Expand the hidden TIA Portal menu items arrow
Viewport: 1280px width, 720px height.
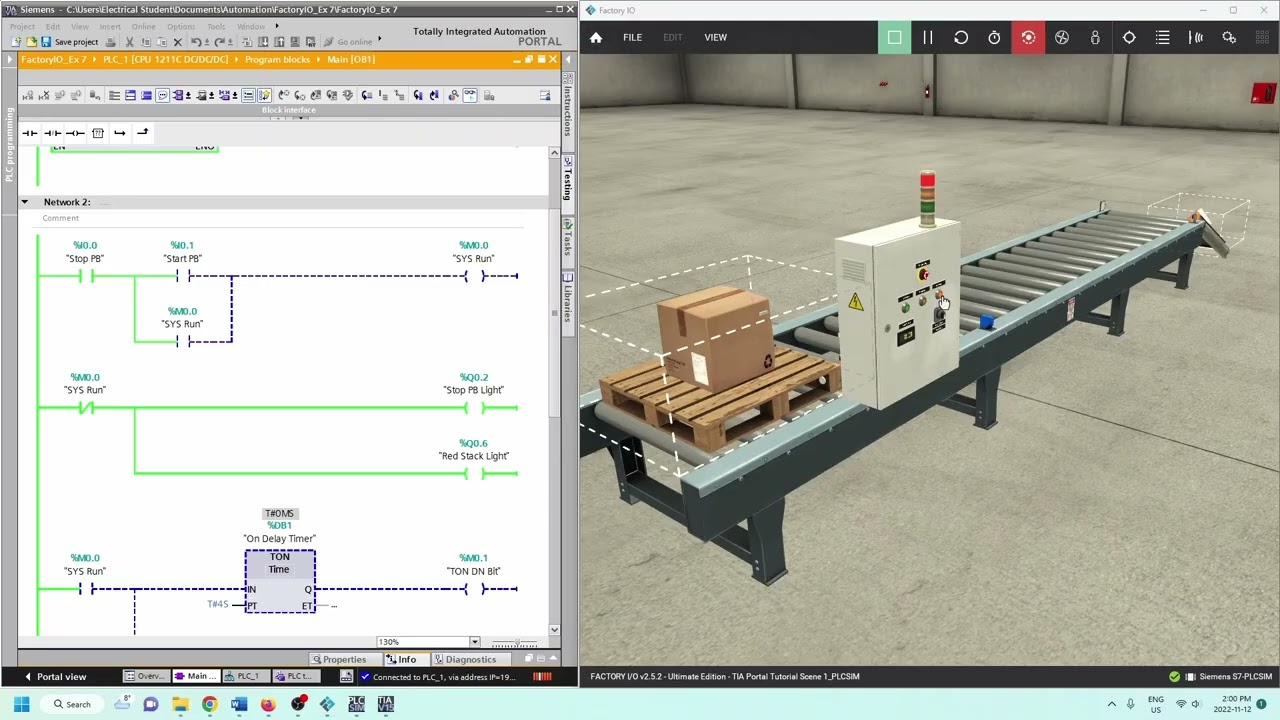[277, 27]
